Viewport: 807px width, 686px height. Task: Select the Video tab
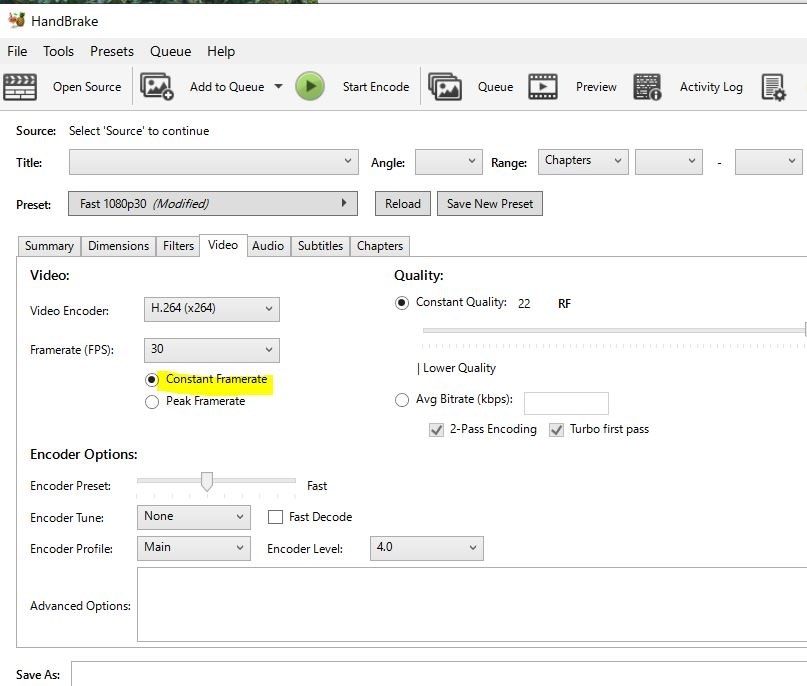click(223, 245)
